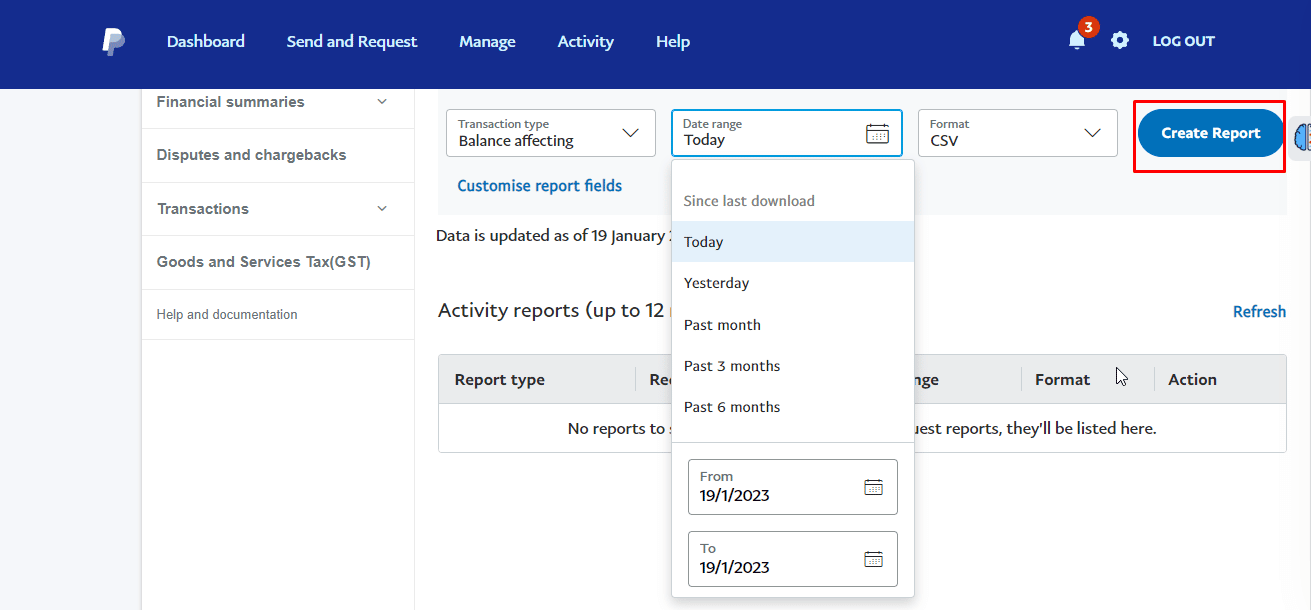Click the calendar icon beside the From date
Screen dimensions: 1311x610
point(874,487)
